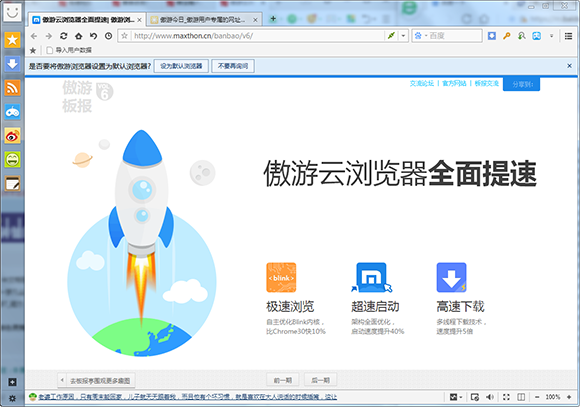Go back to the previous page

pyautogui.click(x=34, y=36)
